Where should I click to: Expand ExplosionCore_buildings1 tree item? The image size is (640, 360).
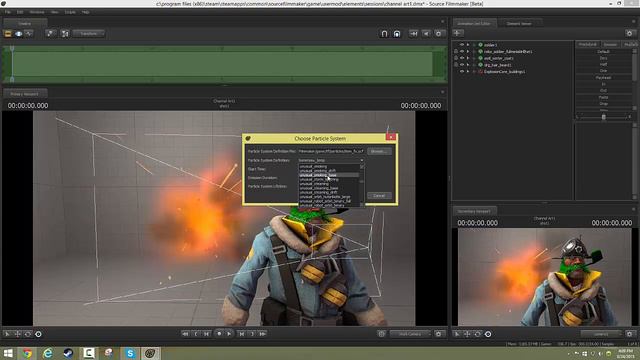tap(468, 71)
